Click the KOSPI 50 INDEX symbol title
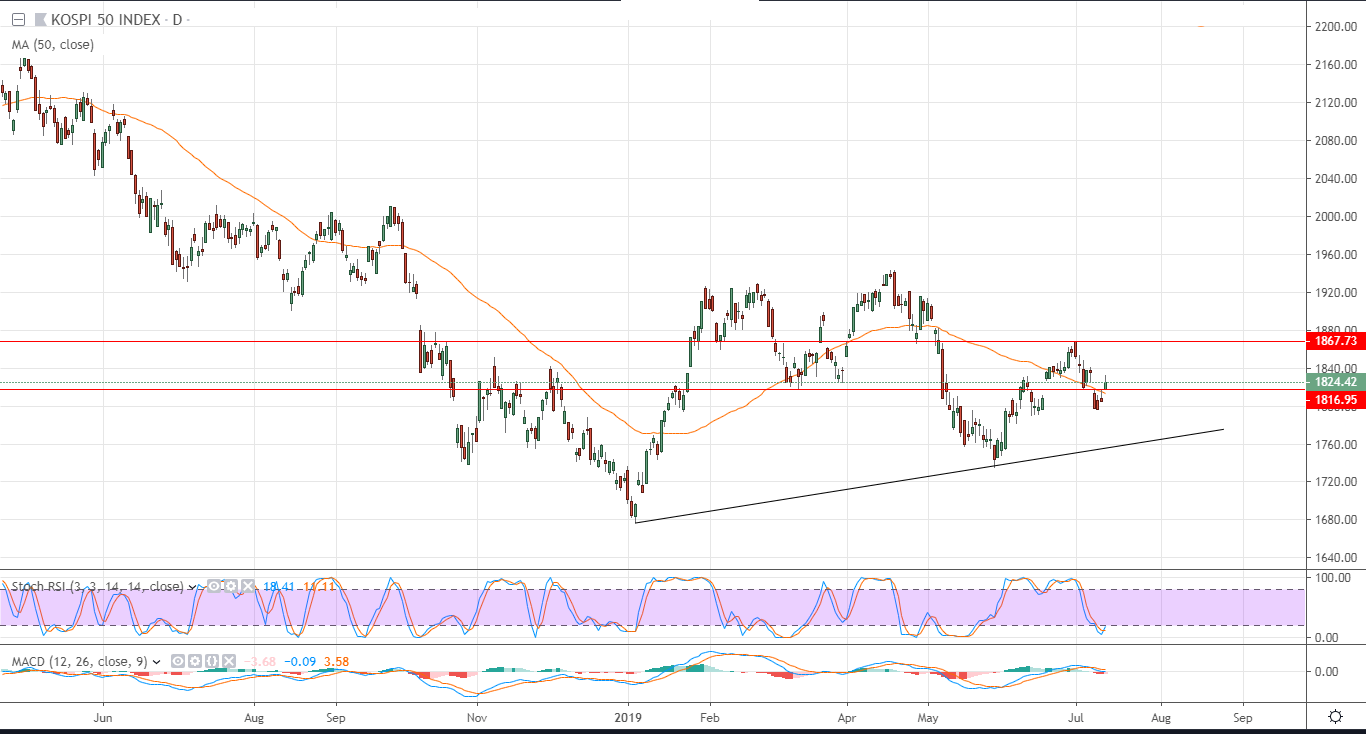 (106, 20)
